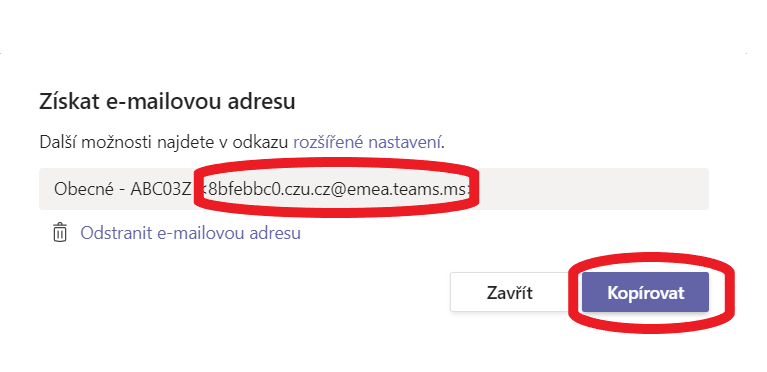Select Odstranit e-mailovou adresu link
This screenshot has height=372, width=767.
(190, 232)
